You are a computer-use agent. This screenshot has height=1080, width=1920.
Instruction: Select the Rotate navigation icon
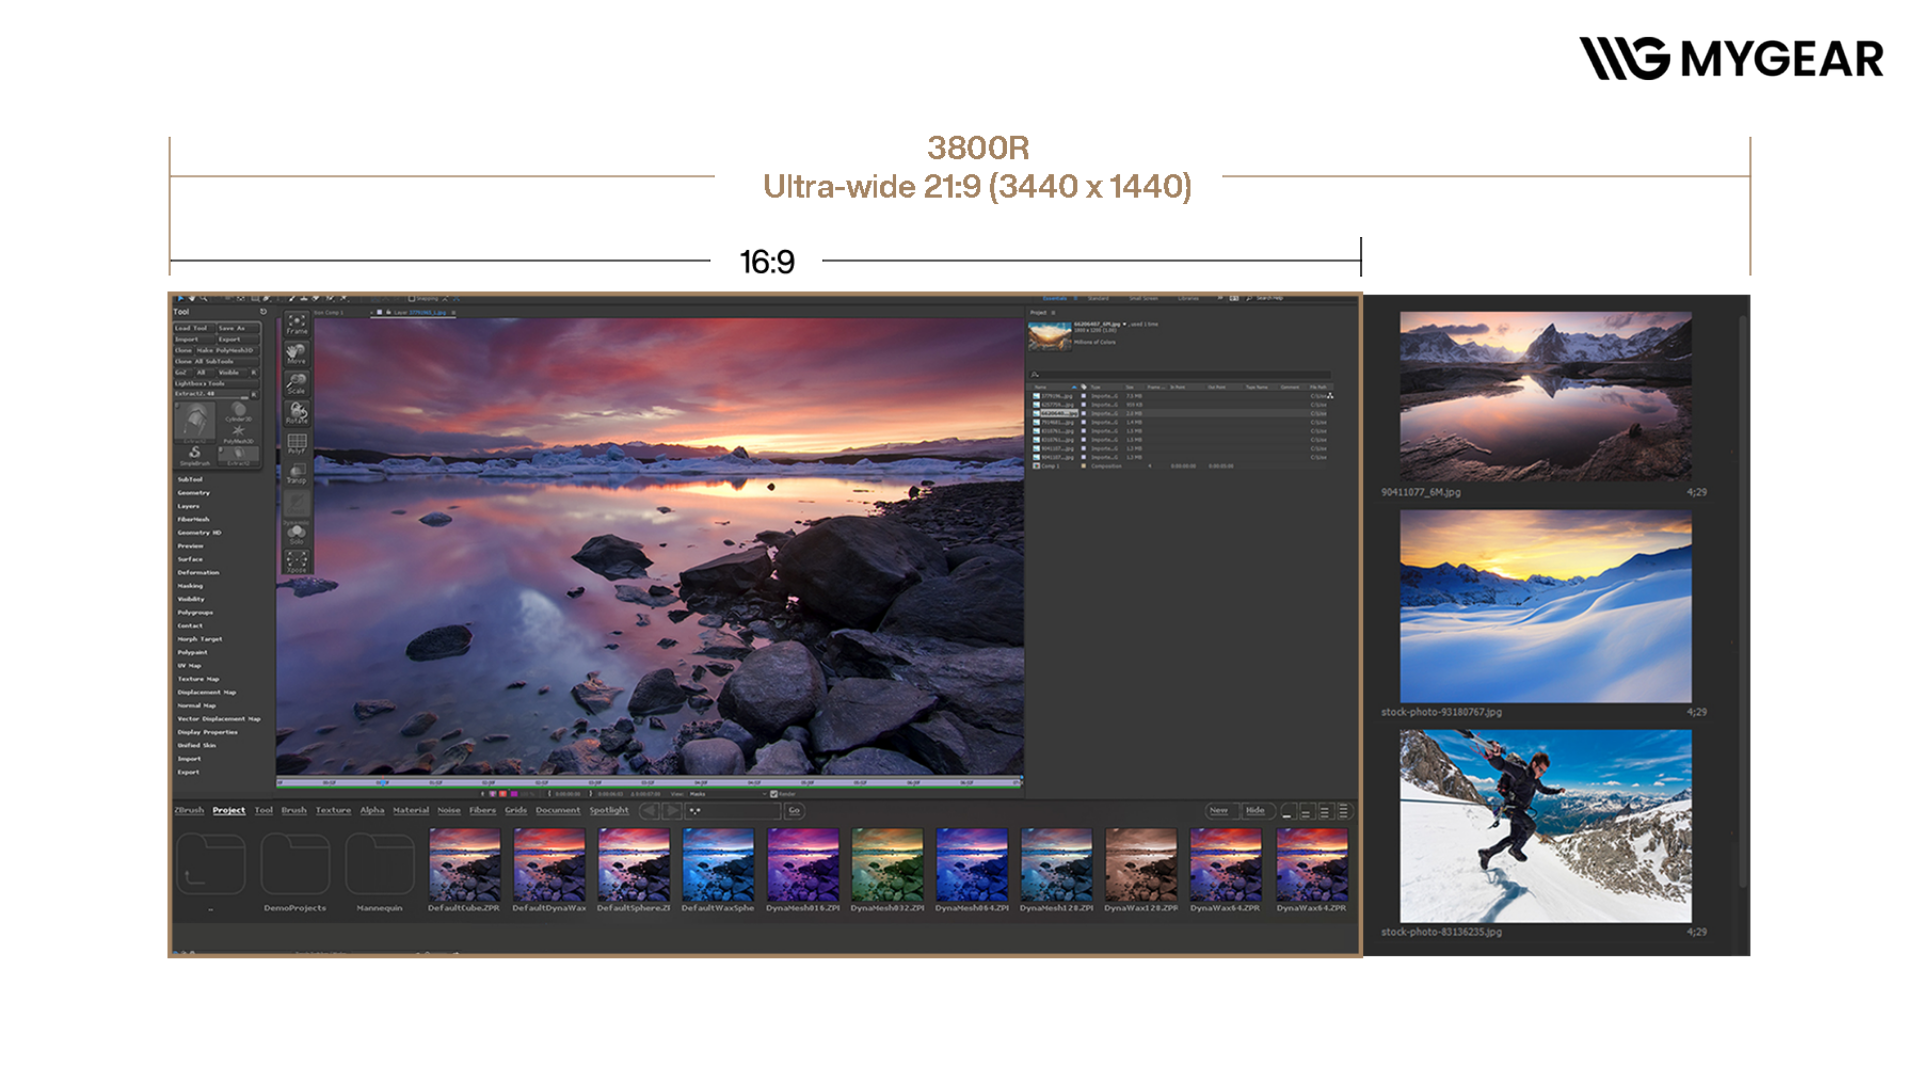pyautogui.click(x=297, y=413)
